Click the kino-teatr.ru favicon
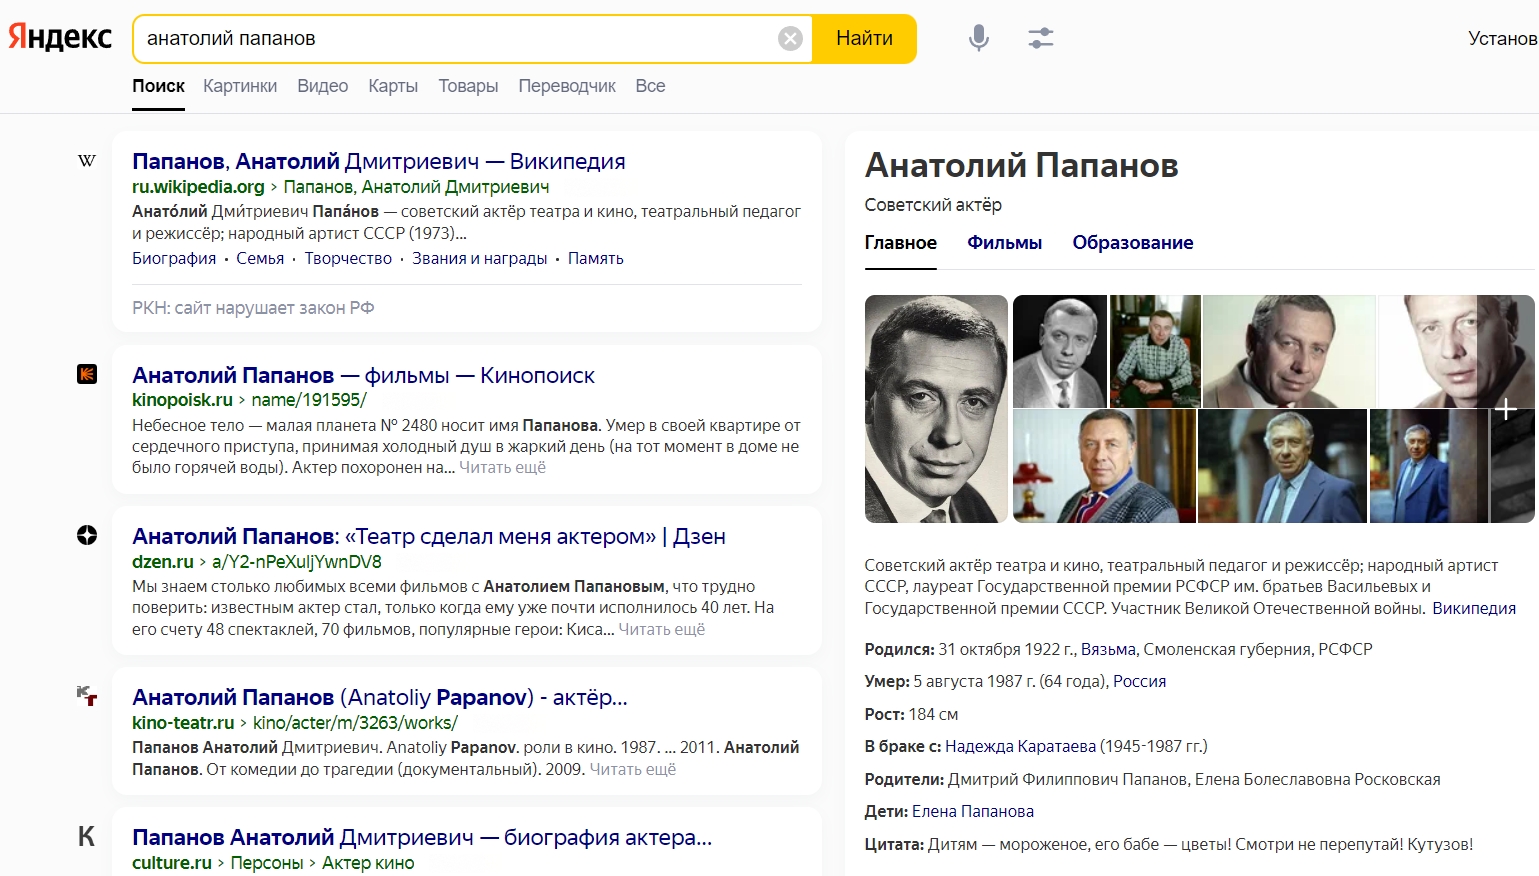Image resolution: width=1539 pixels, height=876 pixels. tap(87, 696)
